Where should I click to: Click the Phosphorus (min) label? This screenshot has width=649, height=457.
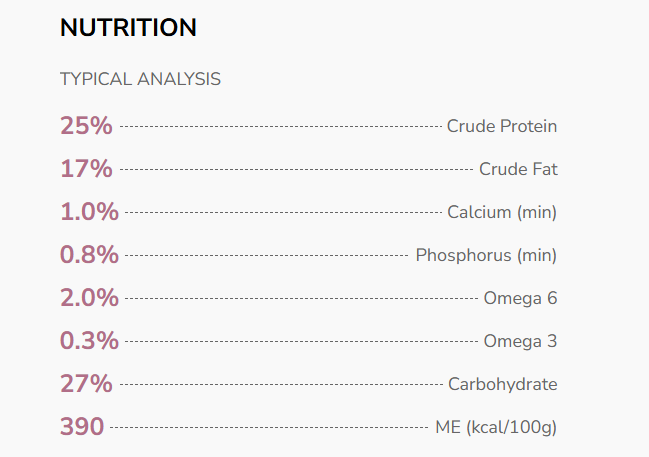(486, 255)
